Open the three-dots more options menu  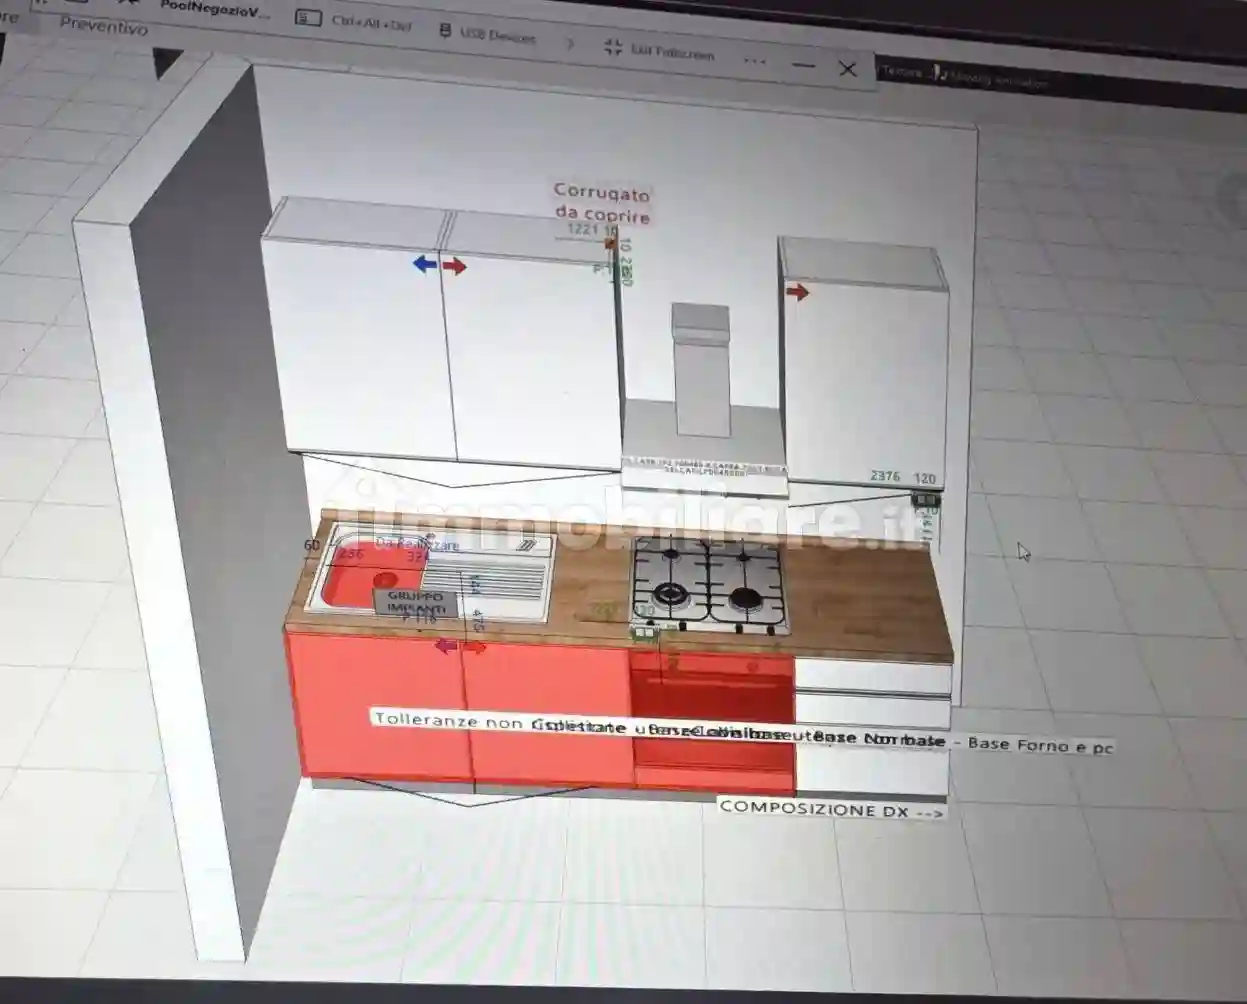click(x=755, y=61)
